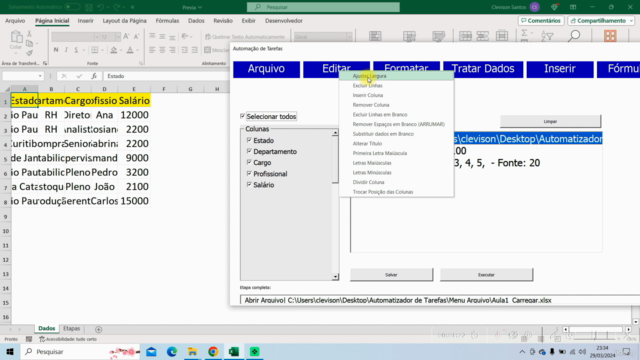
Task: Click the Excel icon in taskbar
Action: coord(234,351)
